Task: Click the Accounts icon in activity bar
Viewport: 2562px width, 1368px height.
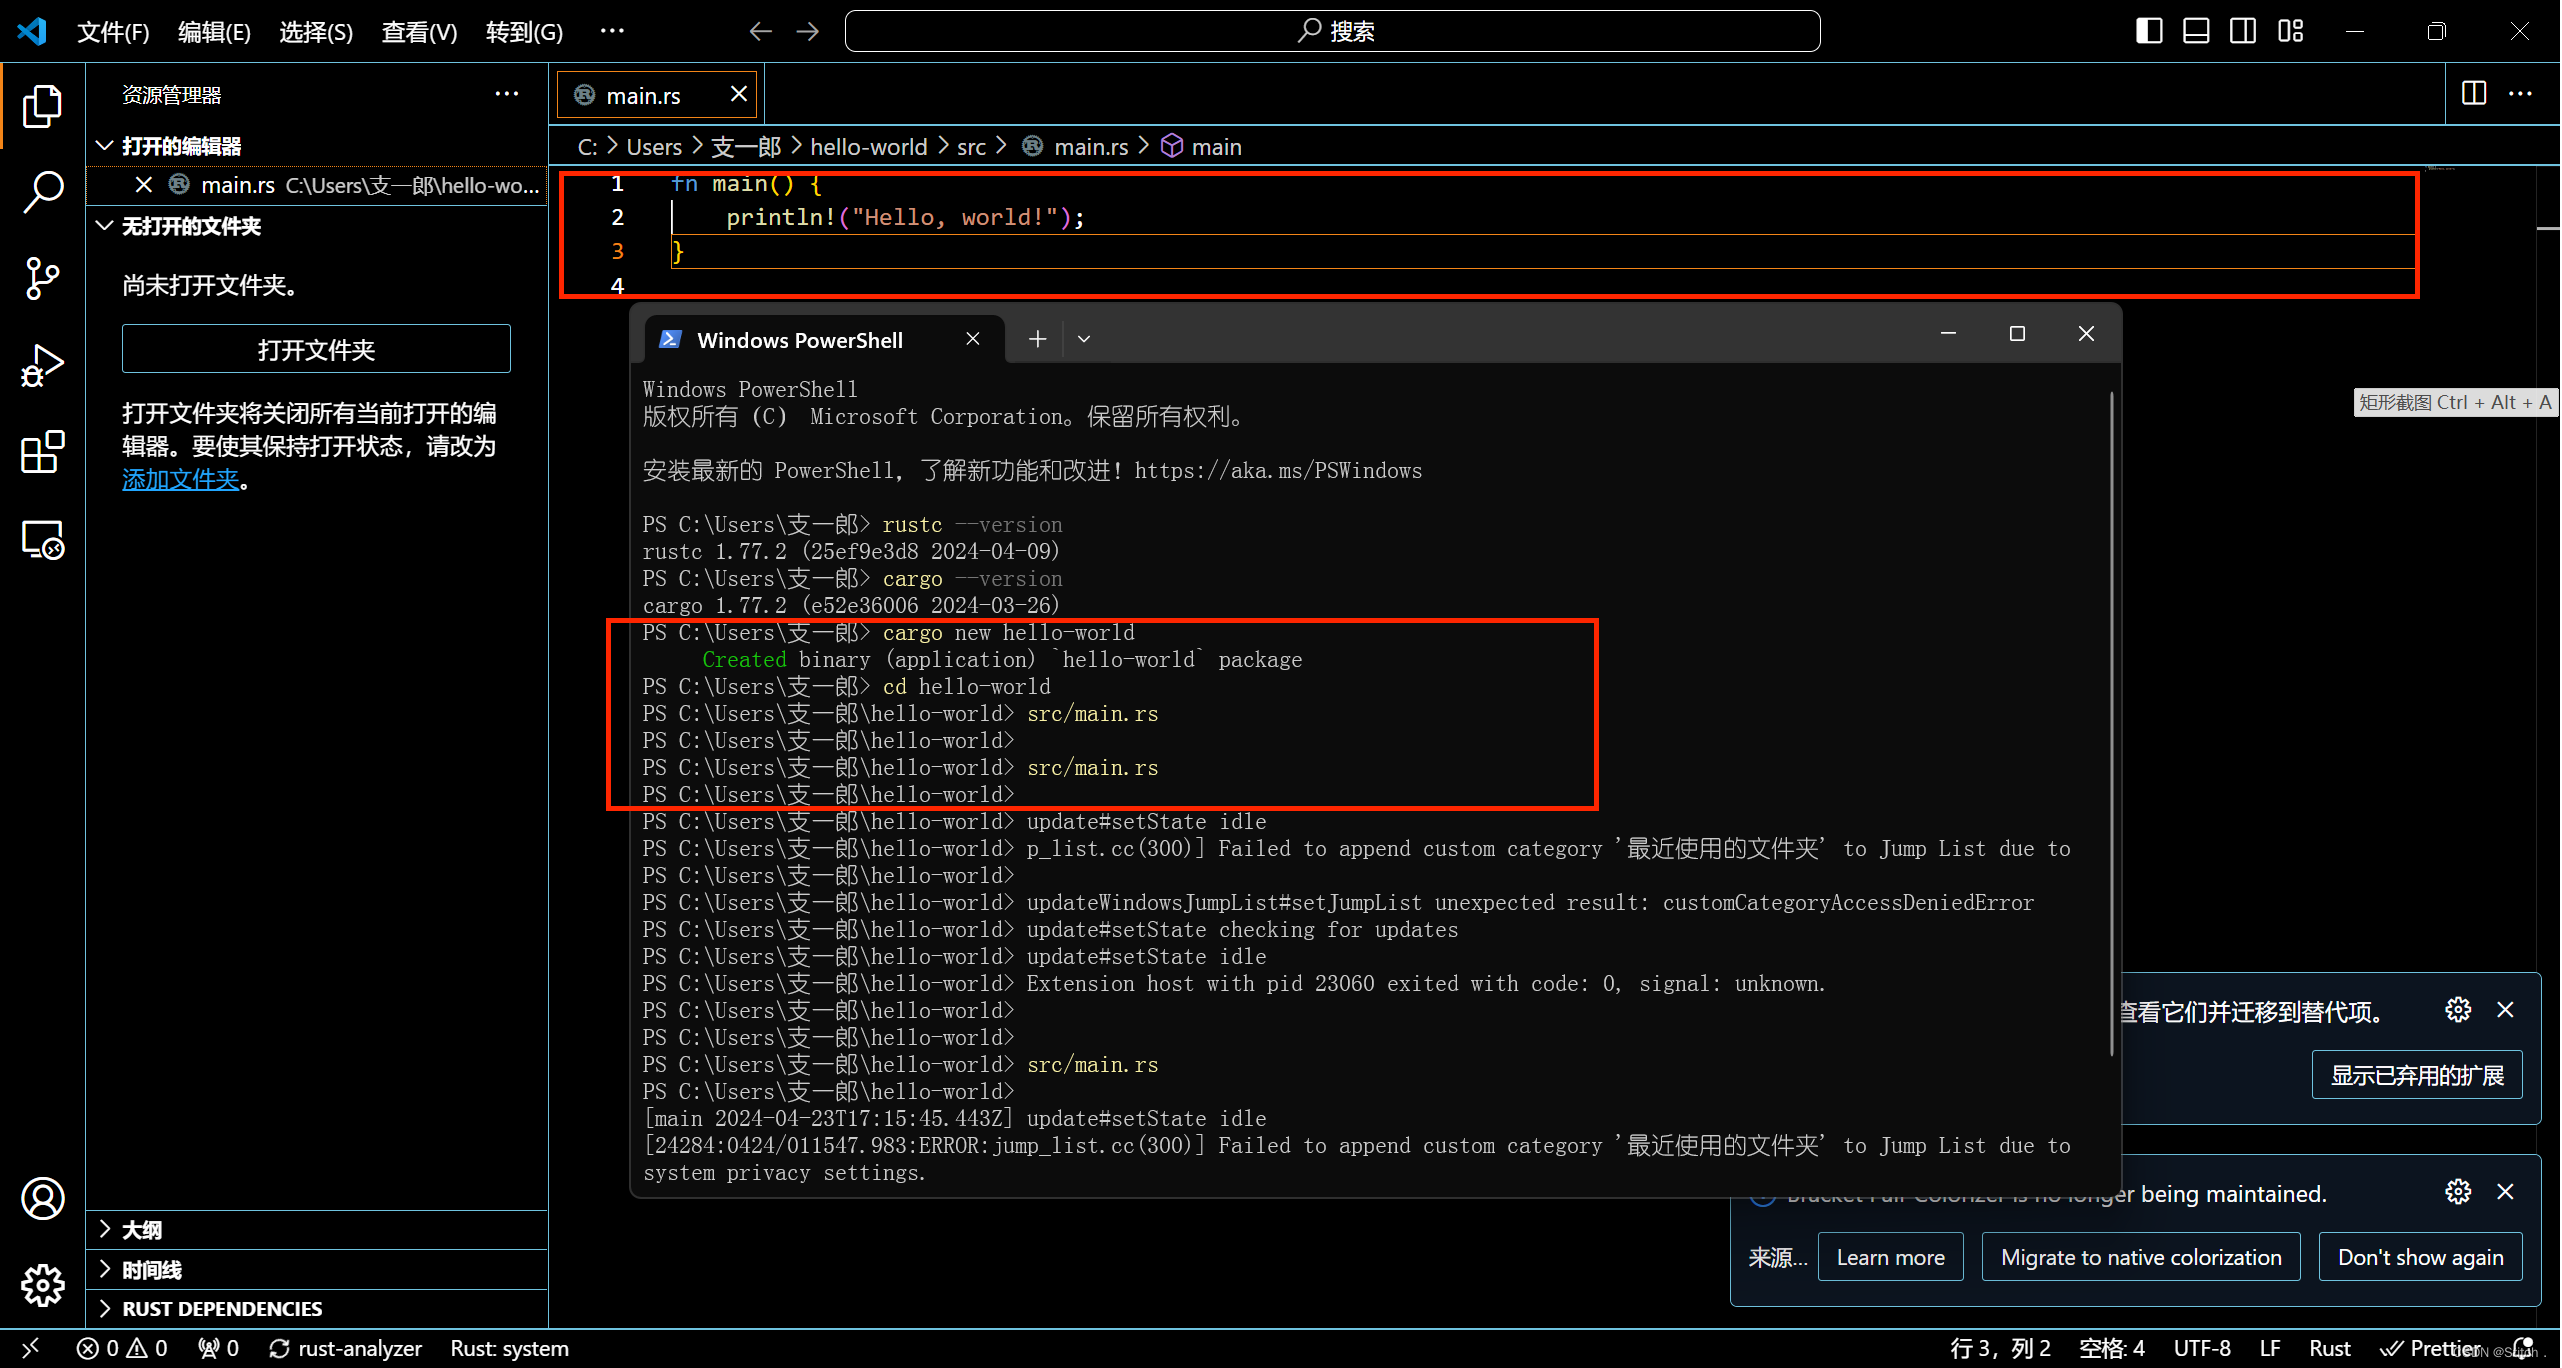Action: pyautogui.click(x=42, y=1198)
